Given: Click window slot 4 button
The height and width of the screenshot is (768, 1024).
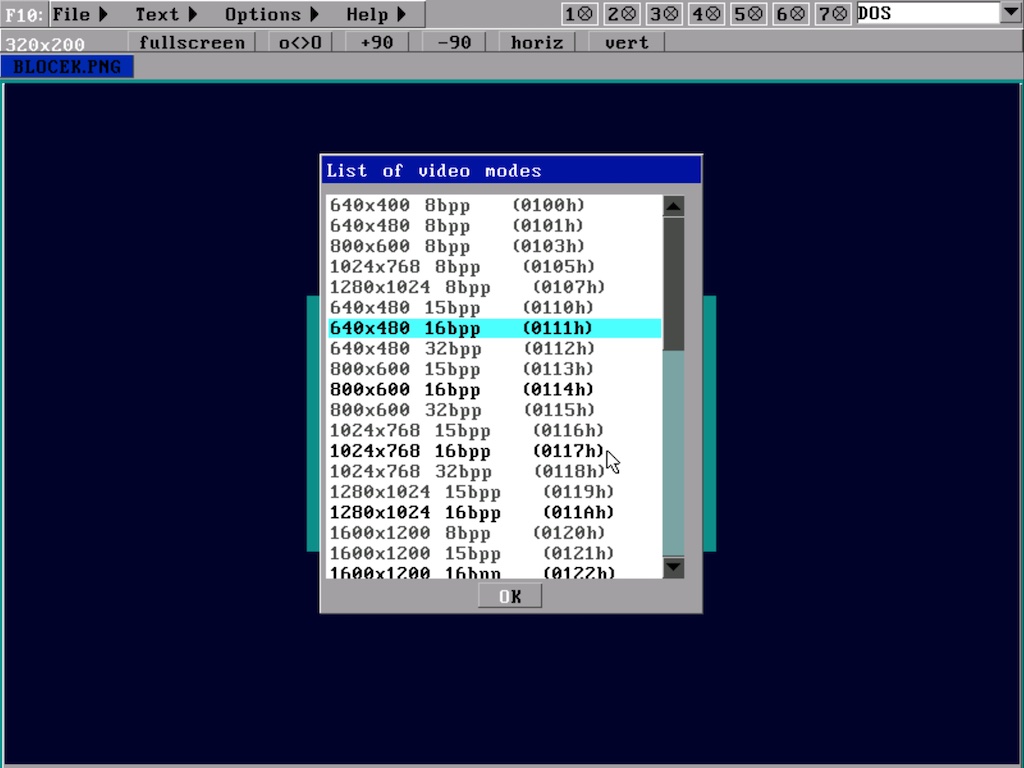Looking at the screenshot, I should (706, 14).
